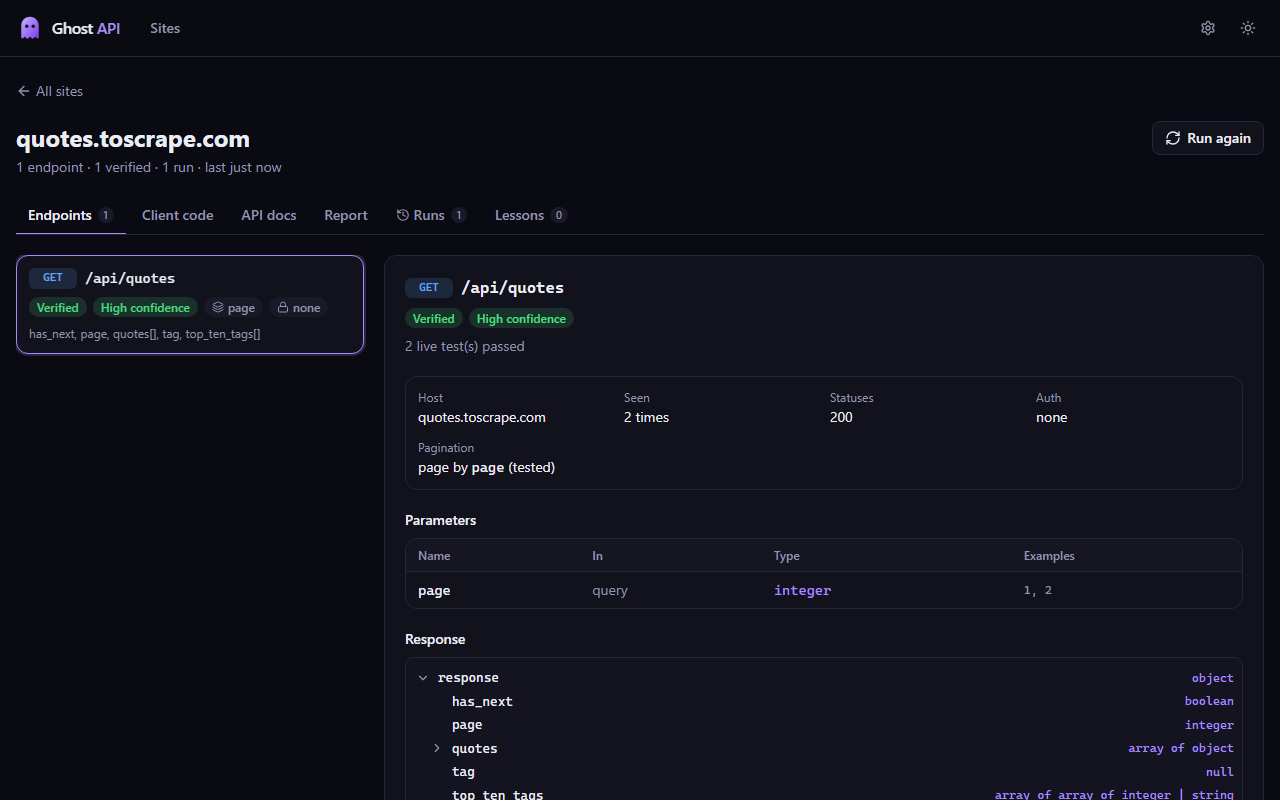This screenshot has height=800, width=1280.
Task: Click the Ghost API purple ghost logo
Action: pyautogui.click(x=30, y=28)
